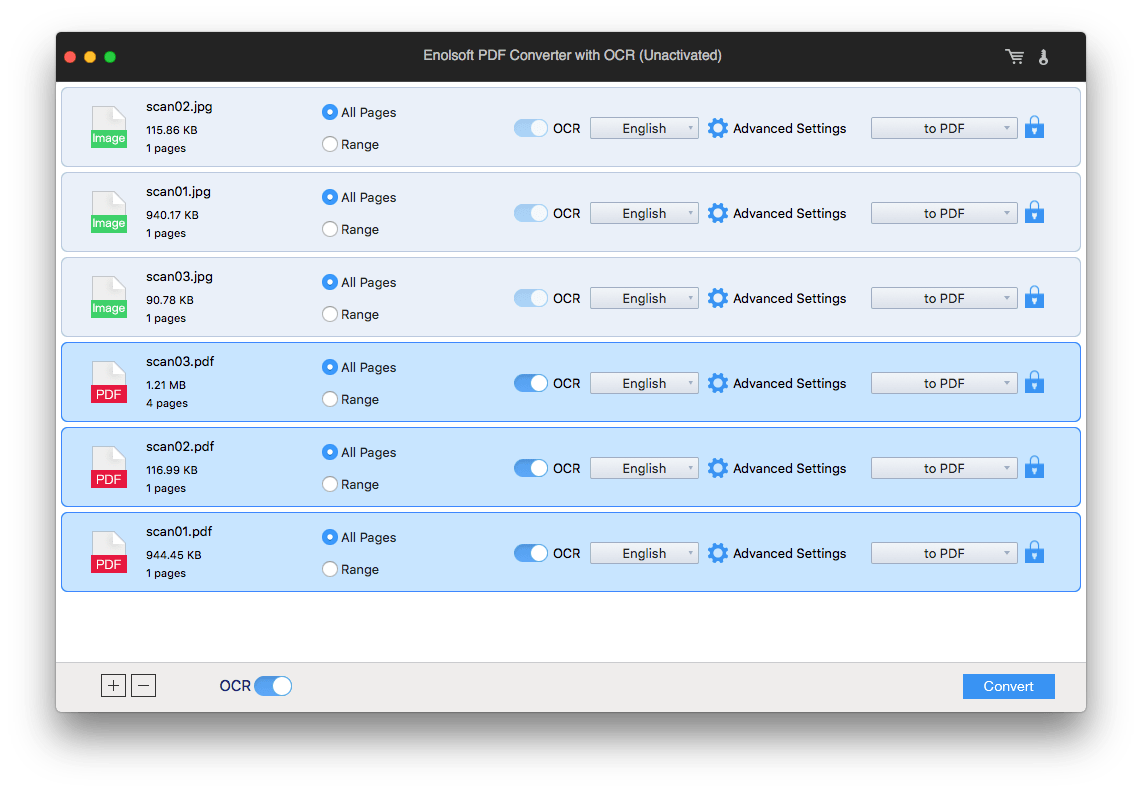Open 'to PDF' format dropdown for scan02.jpg
1142x792 pixels.
click(944, 128)
